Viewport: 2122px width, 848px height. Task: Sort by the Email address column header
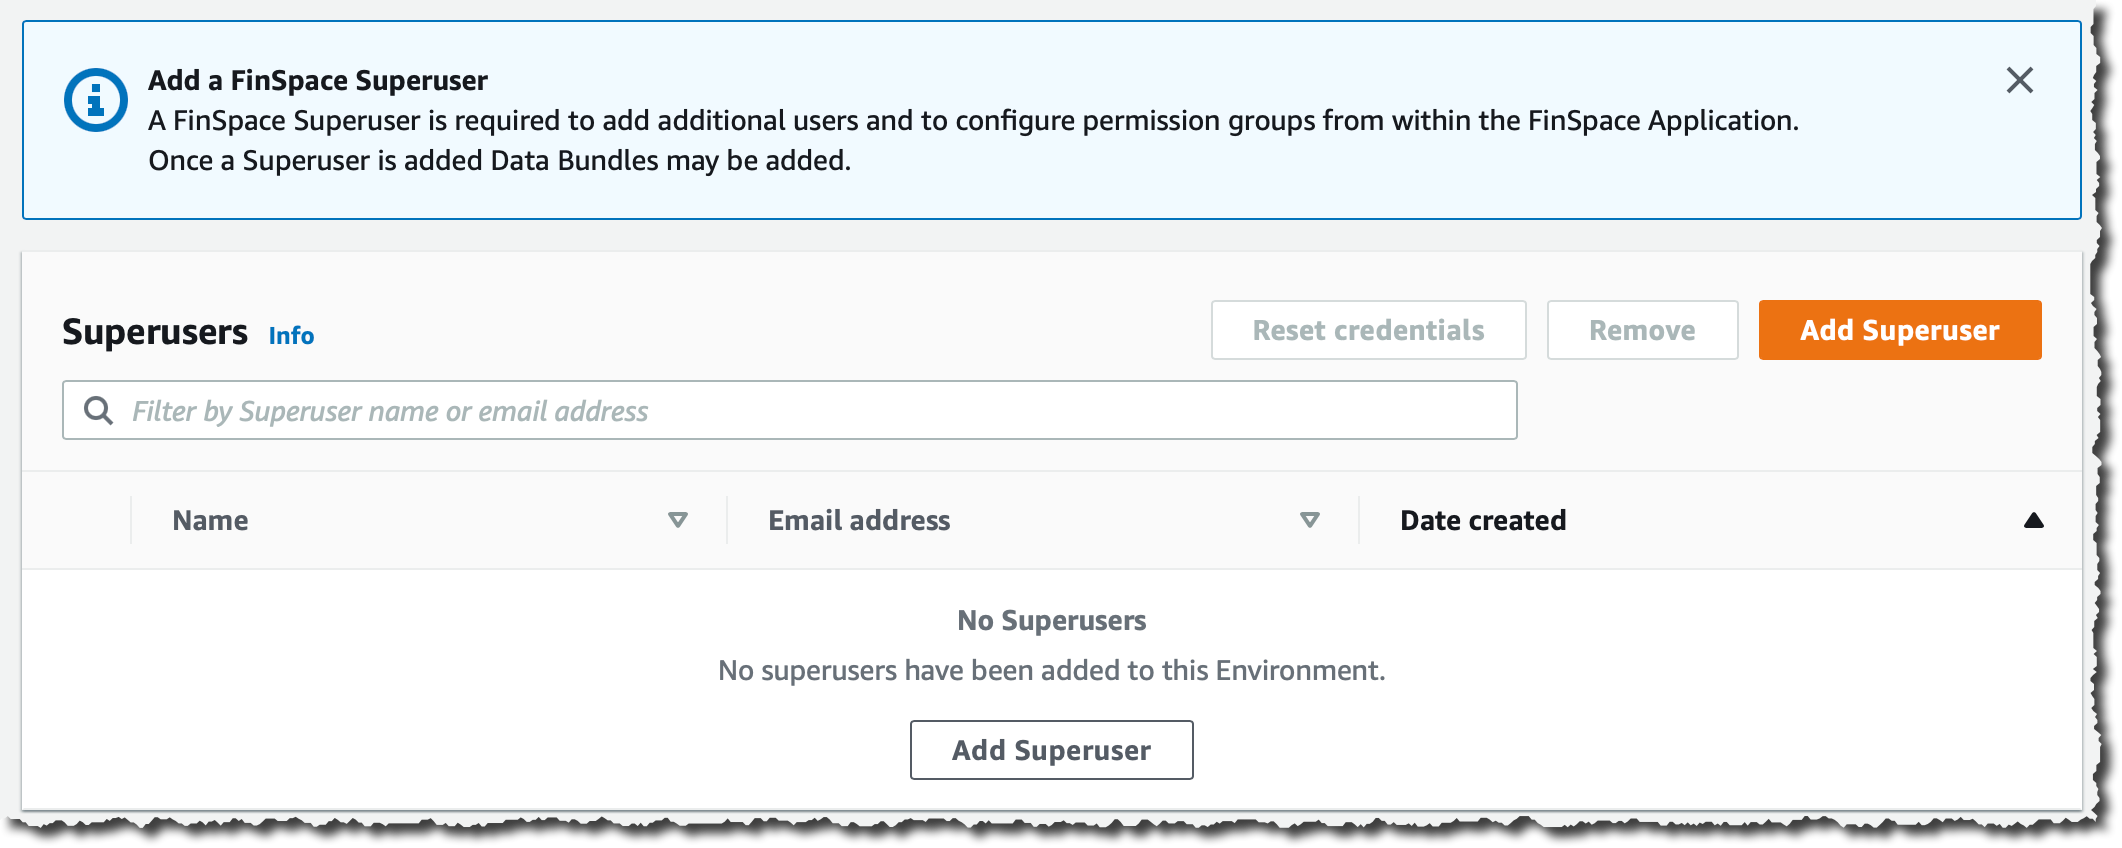859,520
